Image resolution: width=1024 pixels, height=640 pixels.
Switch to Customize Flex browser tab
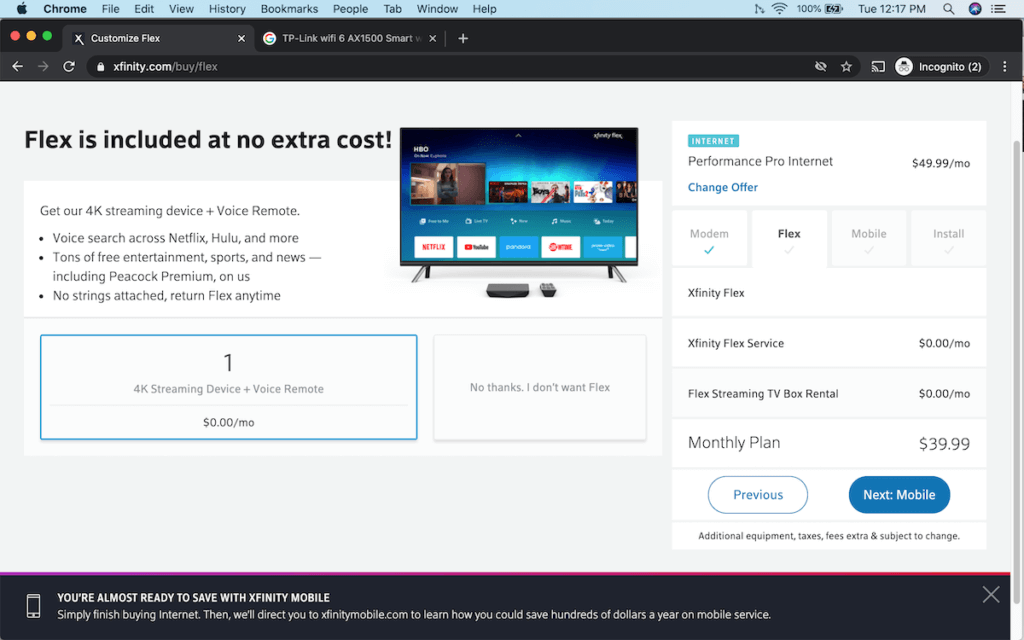pyautogui.click(x=158, y=39)
